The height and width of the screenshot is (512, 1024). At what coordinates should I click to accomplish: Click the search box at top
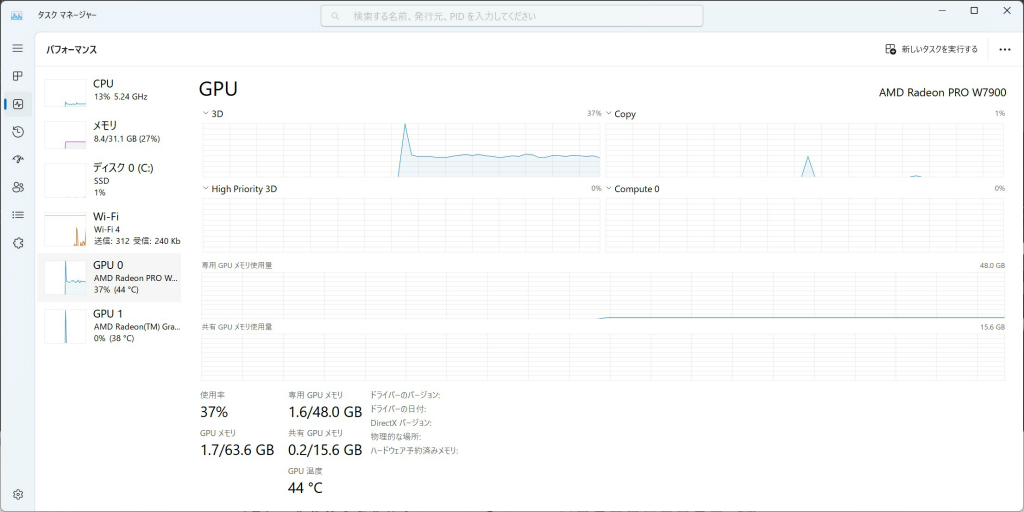511,16
